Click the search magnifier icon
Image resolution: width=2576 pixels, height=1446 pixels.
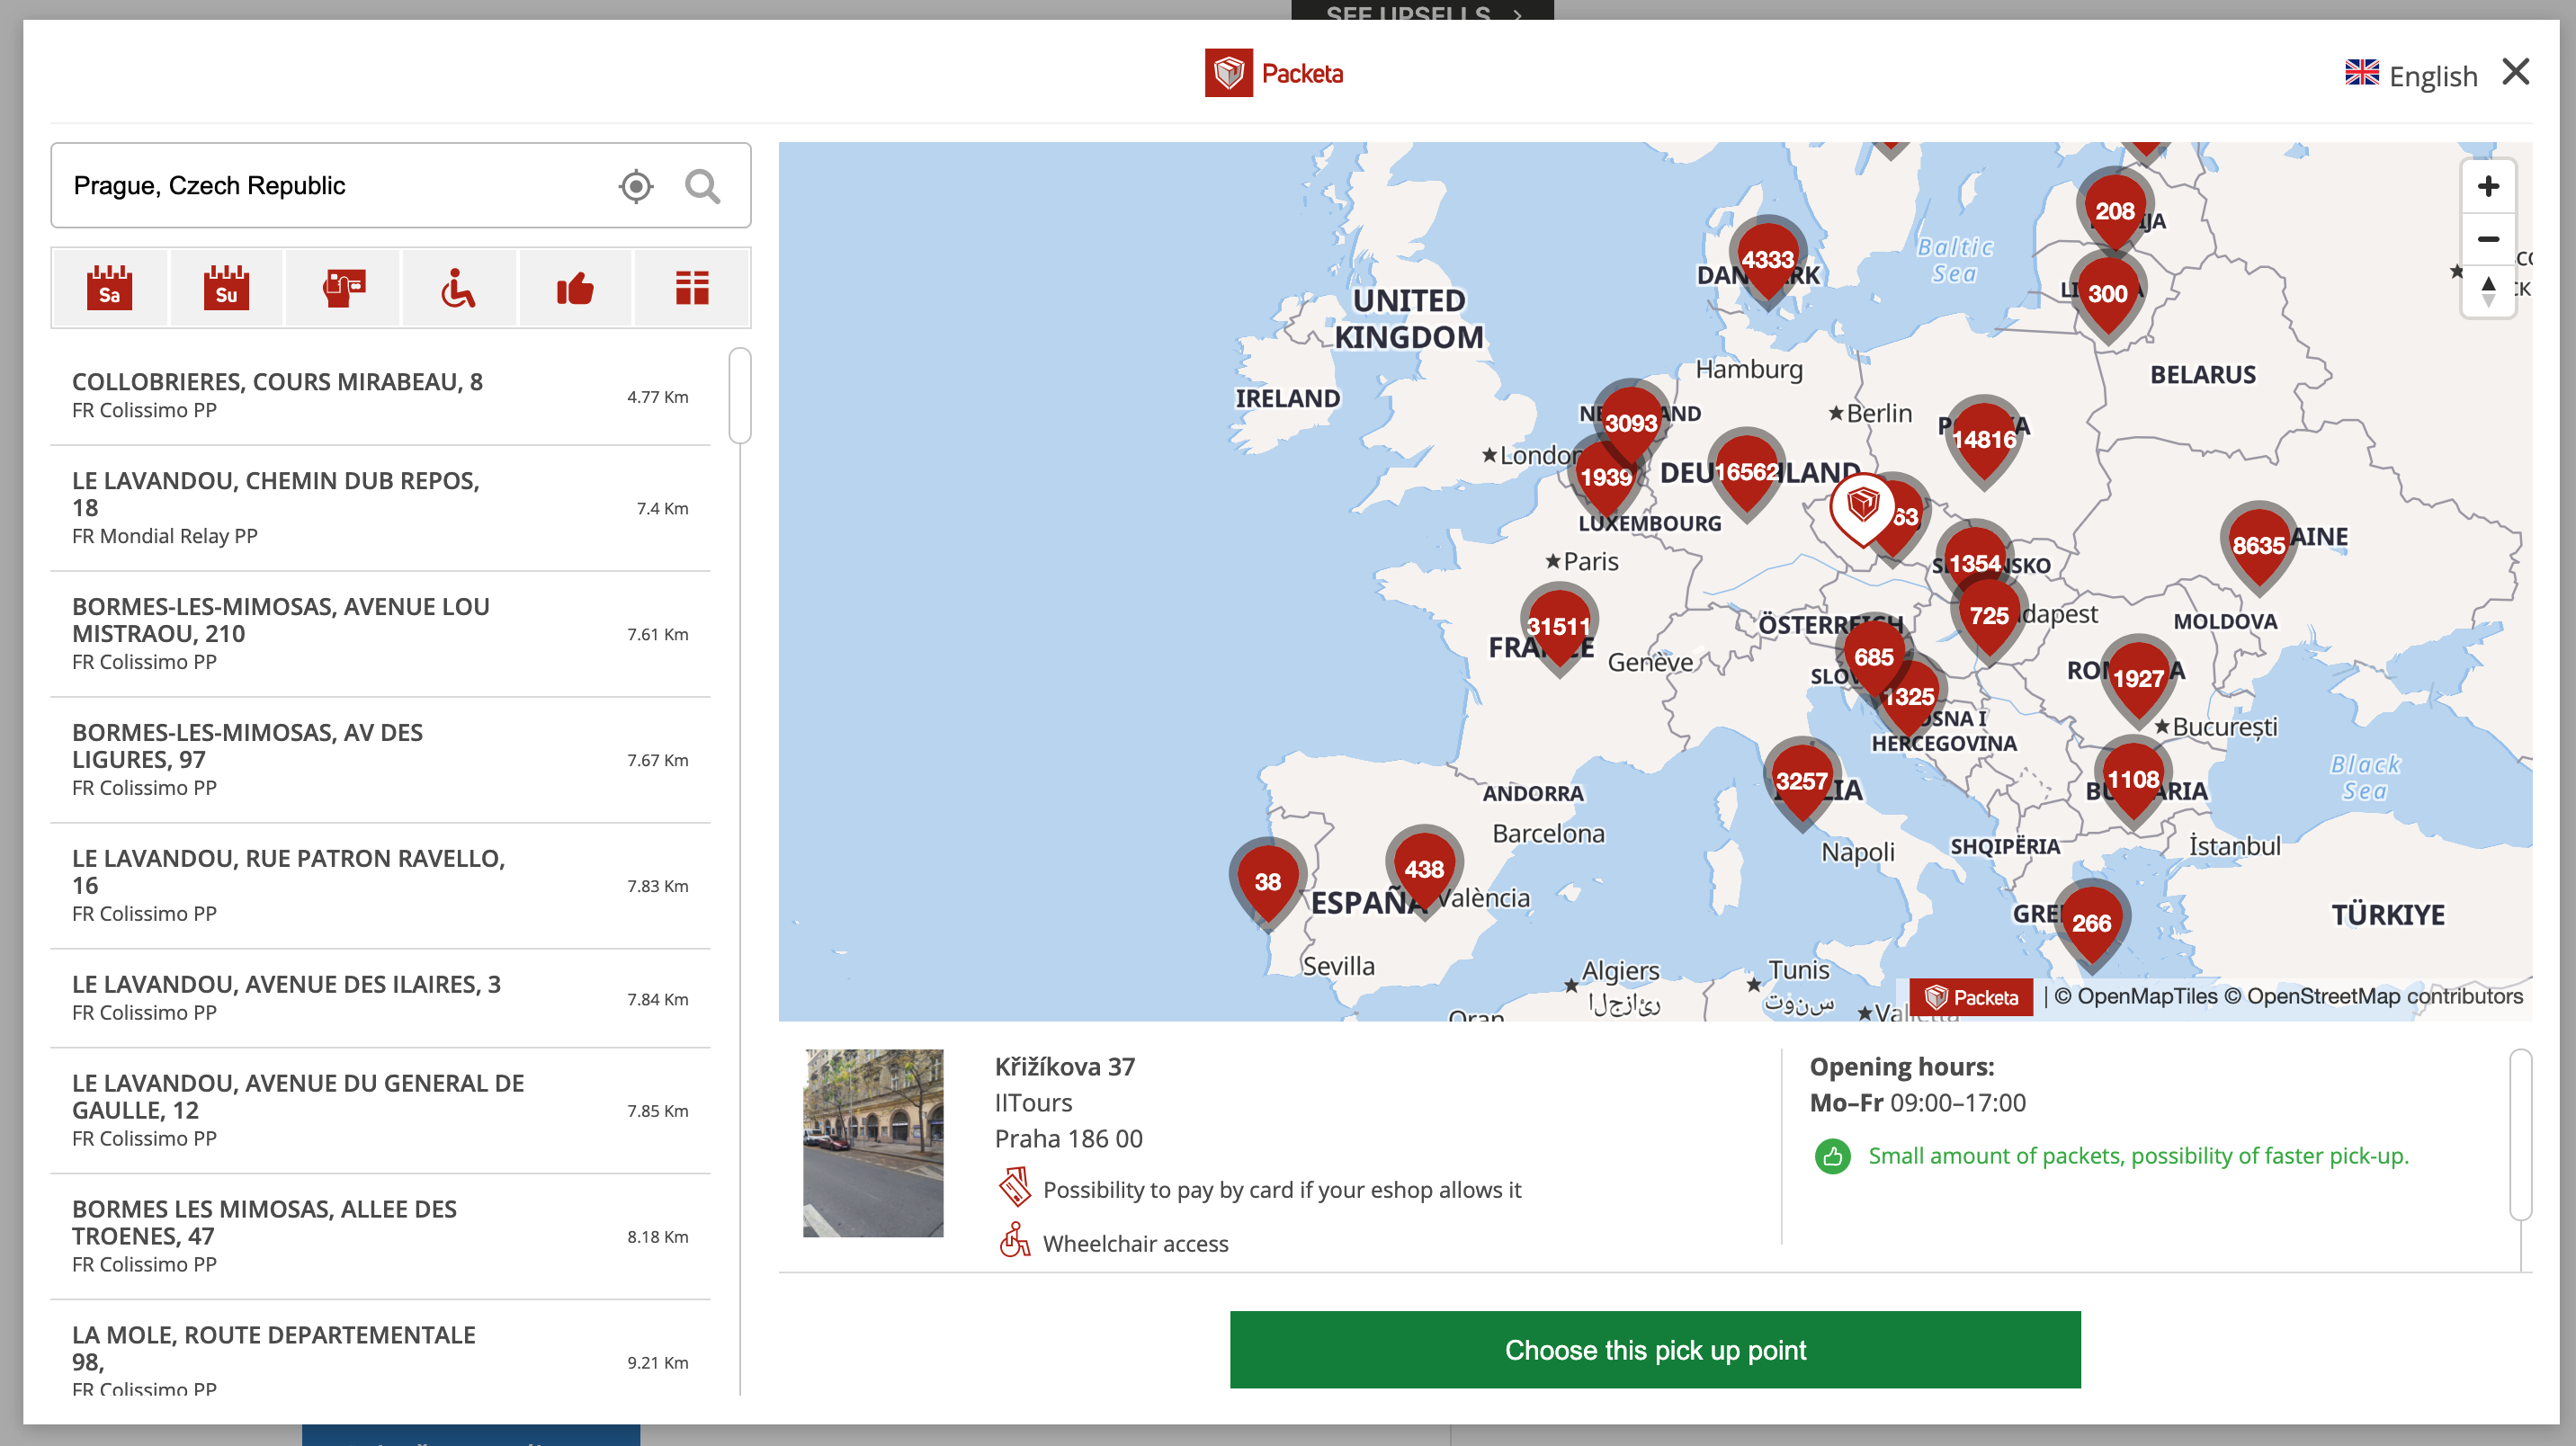[x=702, y=186]
